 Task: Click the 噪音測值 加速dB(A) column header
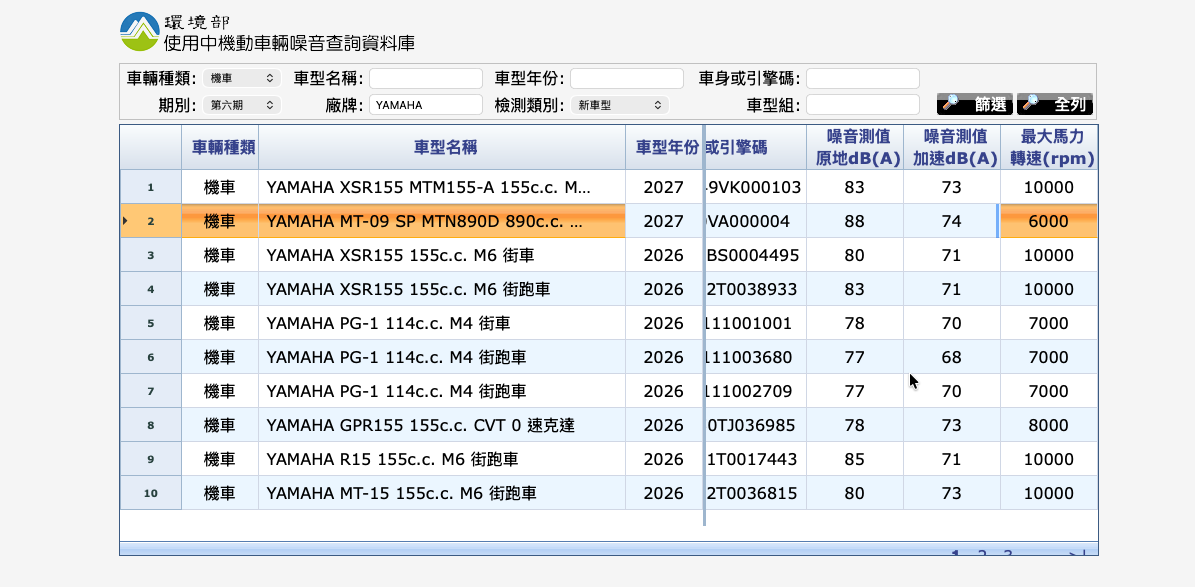point(951,147)
